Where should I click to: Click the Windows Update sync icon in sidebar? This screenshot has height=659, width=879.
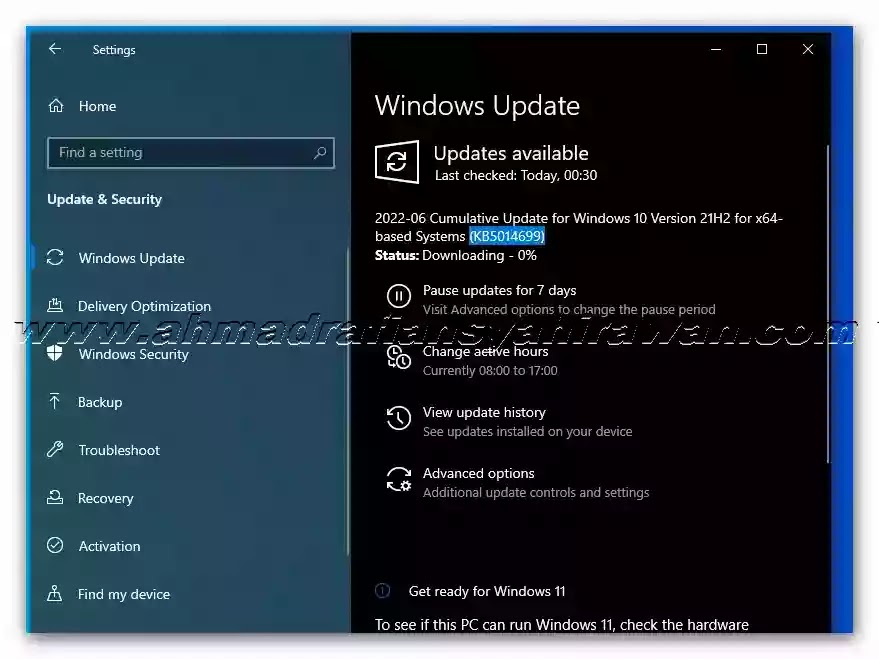[x=56, y=258]
